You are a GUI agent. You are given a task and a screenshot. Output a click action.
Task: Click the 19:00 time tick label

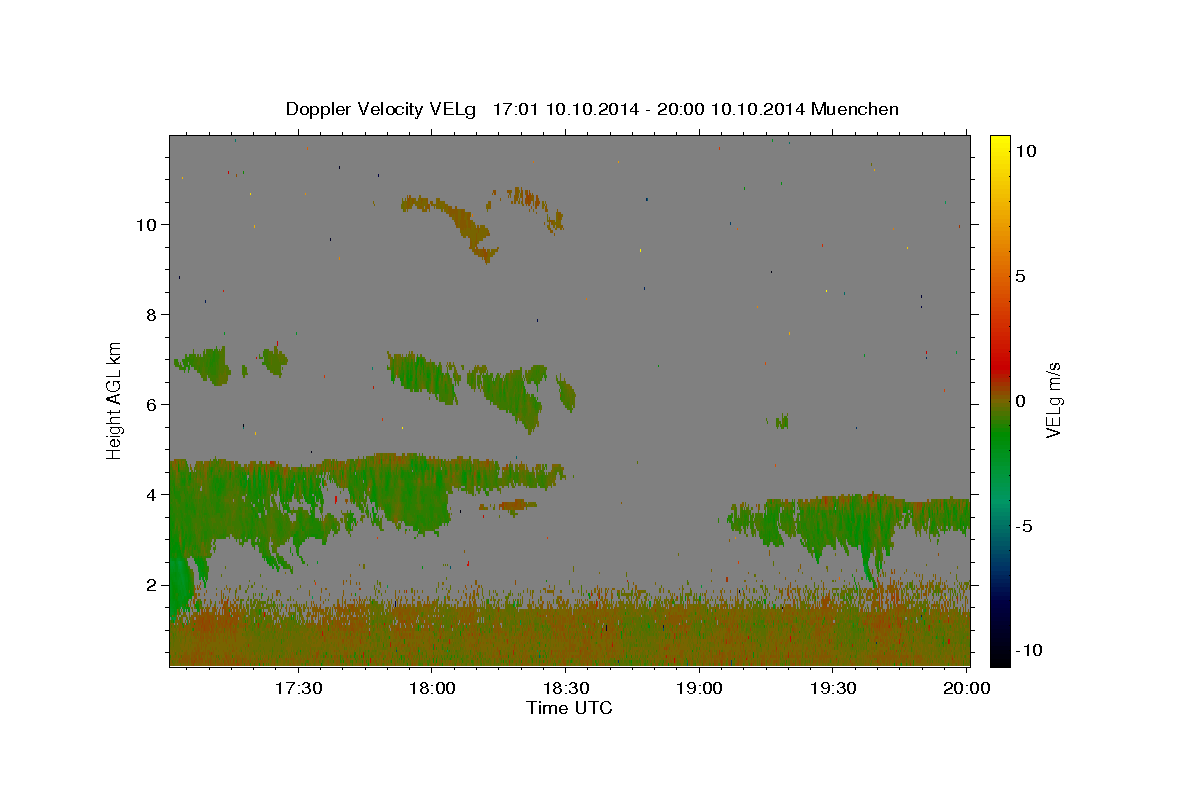699,689
